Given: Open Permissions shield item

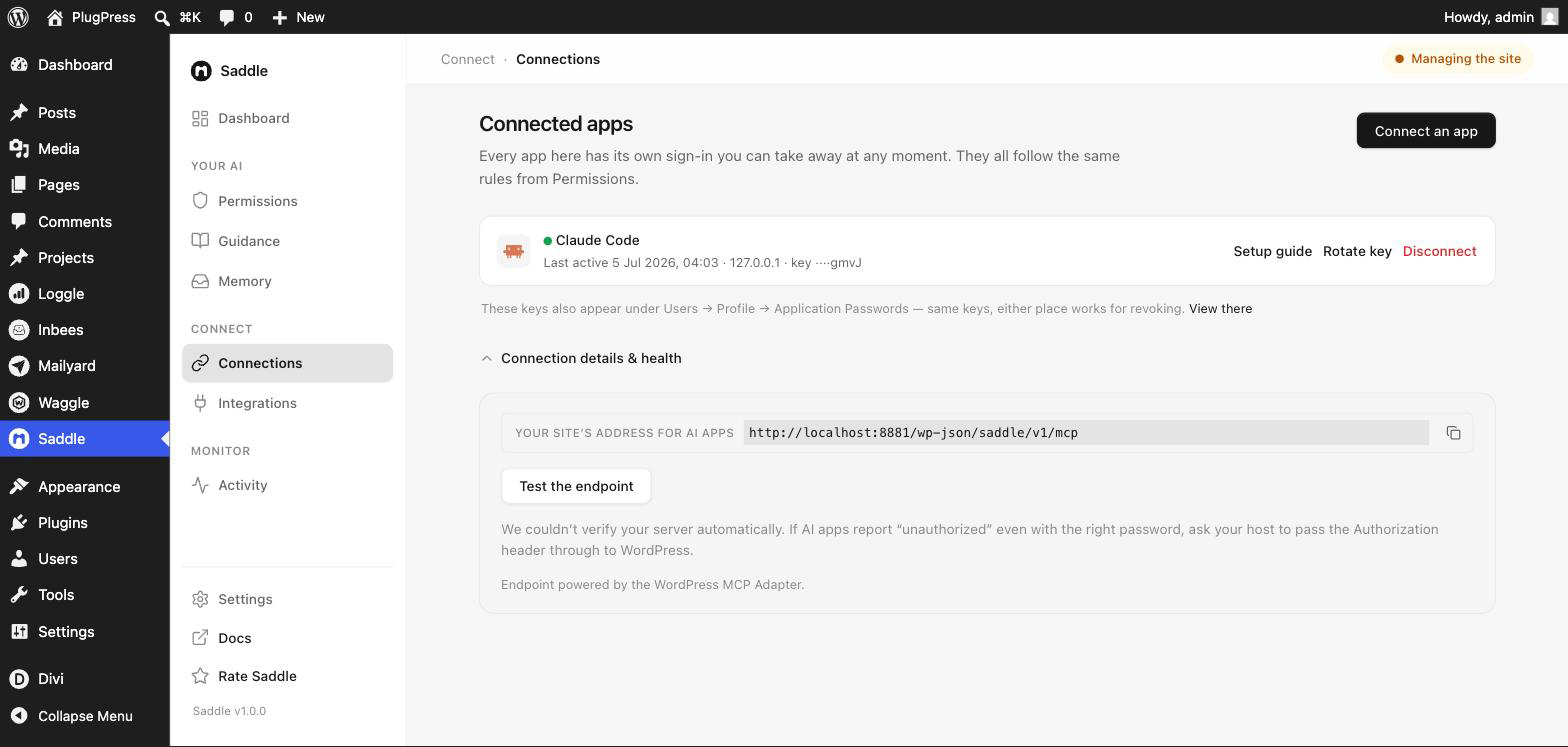Looking at the screenshot, I should click(287, 201).
